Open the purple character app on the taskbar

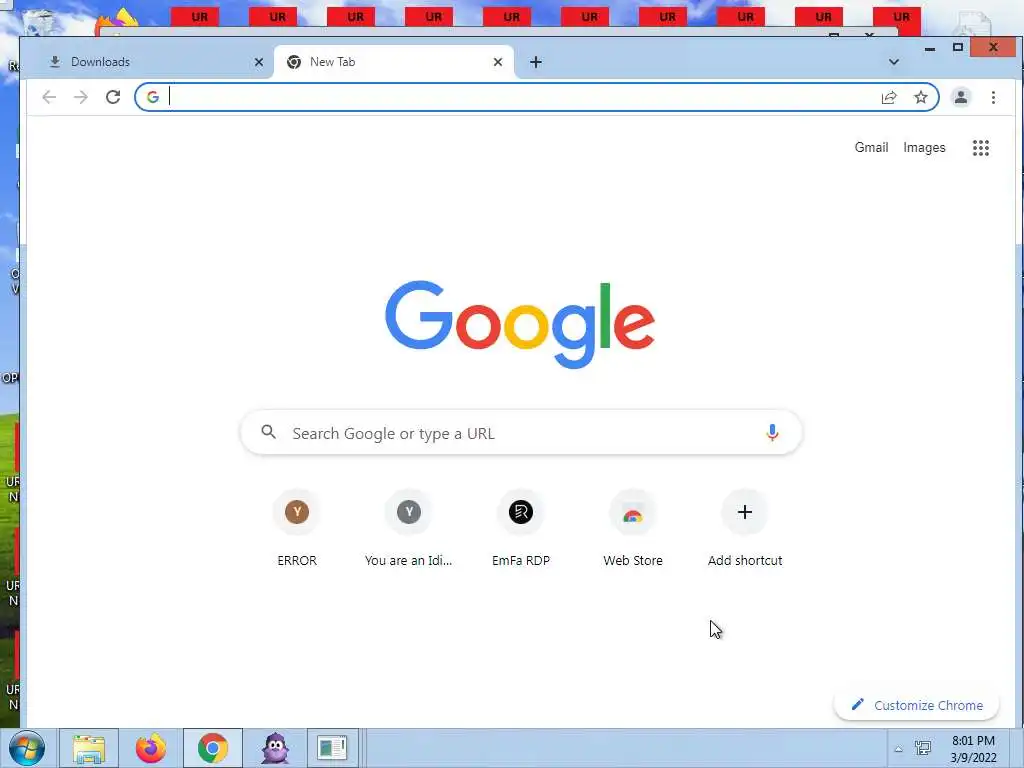tap(275, 748)
